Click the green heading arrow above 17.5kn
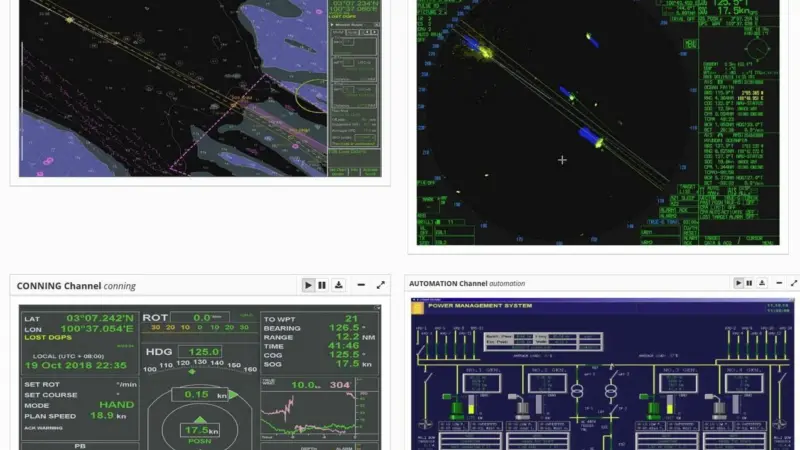 point(200,420)
